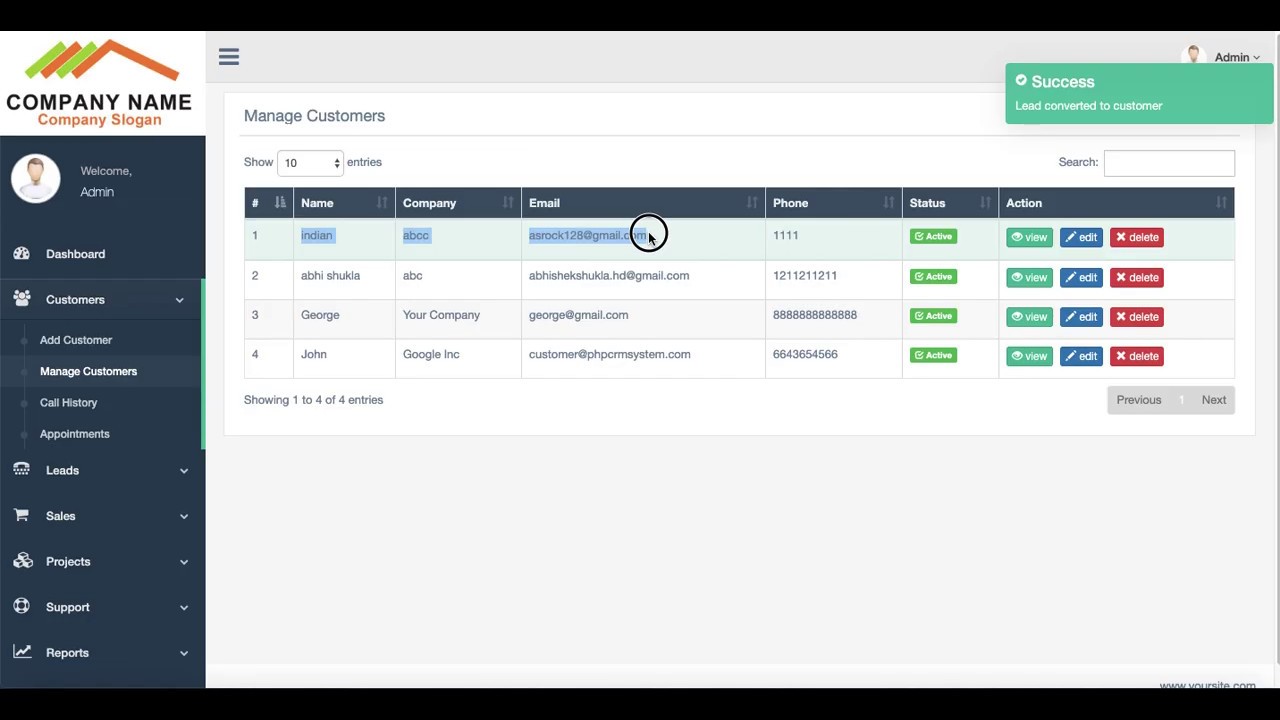Click the company logo

pyautogui.click(x=99, y=83)
